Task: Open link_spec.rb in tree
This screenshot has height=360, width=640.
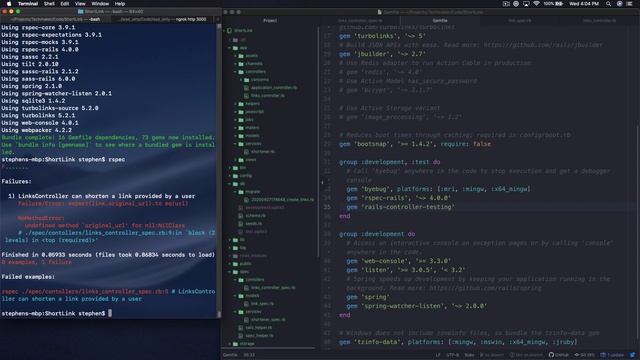Action: 262,304
